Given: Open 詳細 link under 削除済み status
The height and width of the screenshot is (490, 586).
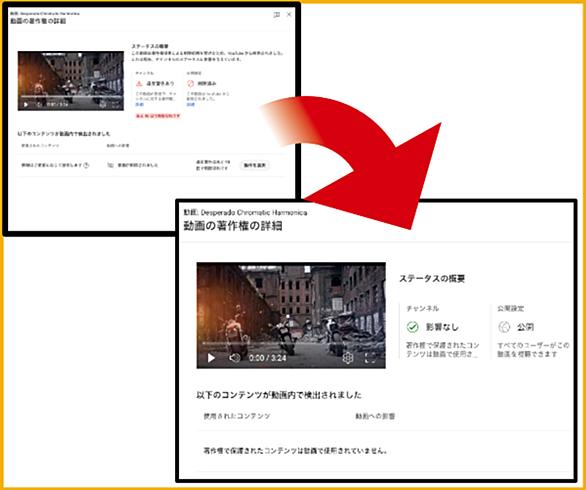Looking at the screenshot, I should (x=191, y=105).
